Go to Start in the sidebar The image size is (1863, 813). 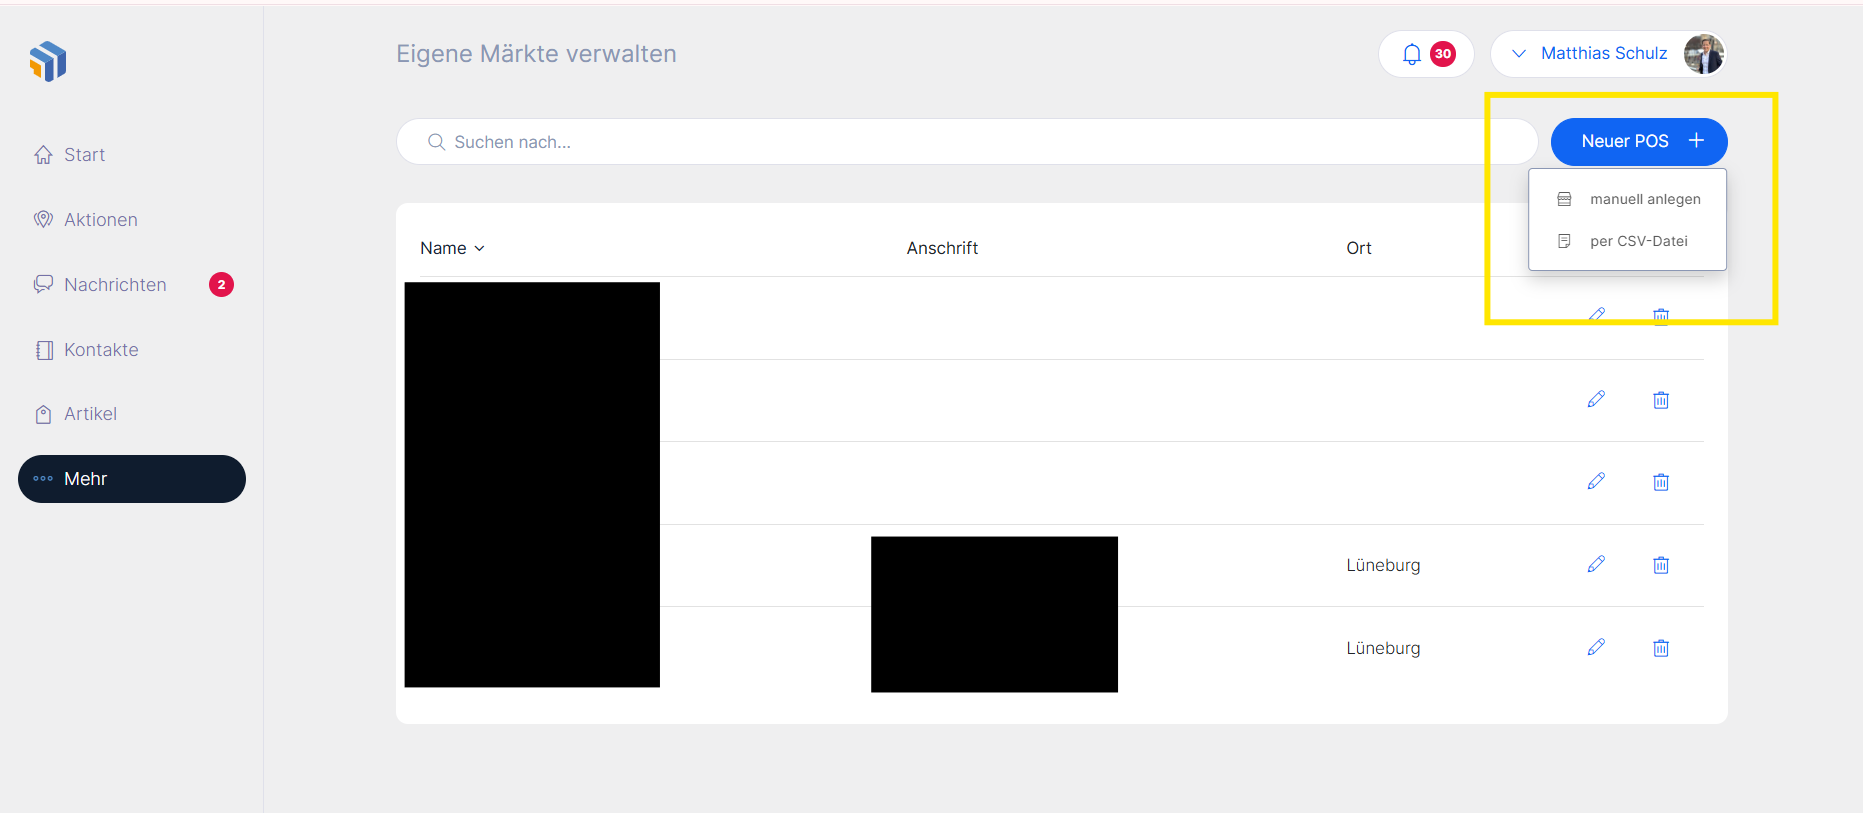(84, 155)
